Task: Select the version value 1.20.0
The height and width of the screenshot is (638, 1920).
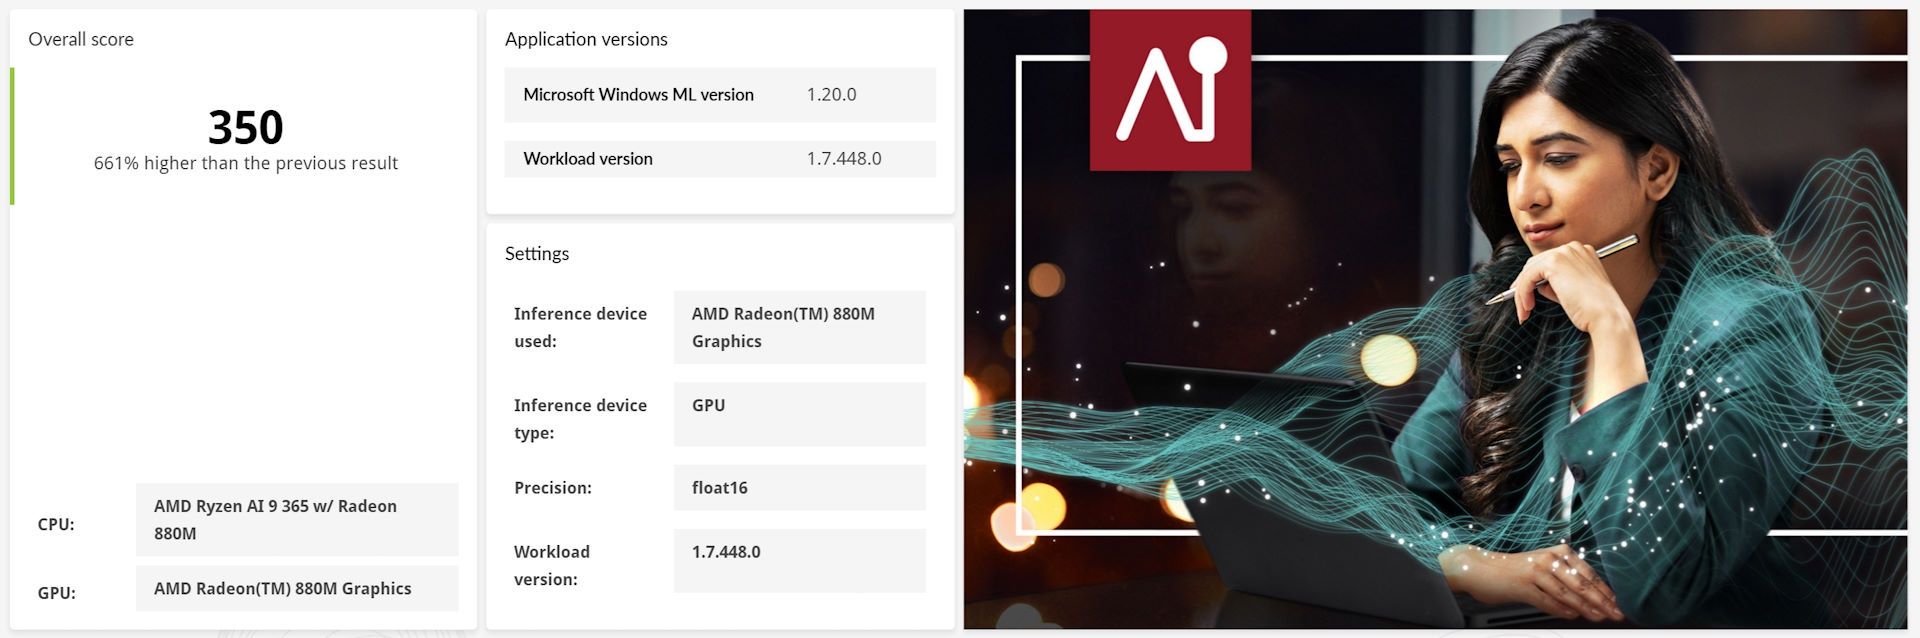Action: click(832, 94)
